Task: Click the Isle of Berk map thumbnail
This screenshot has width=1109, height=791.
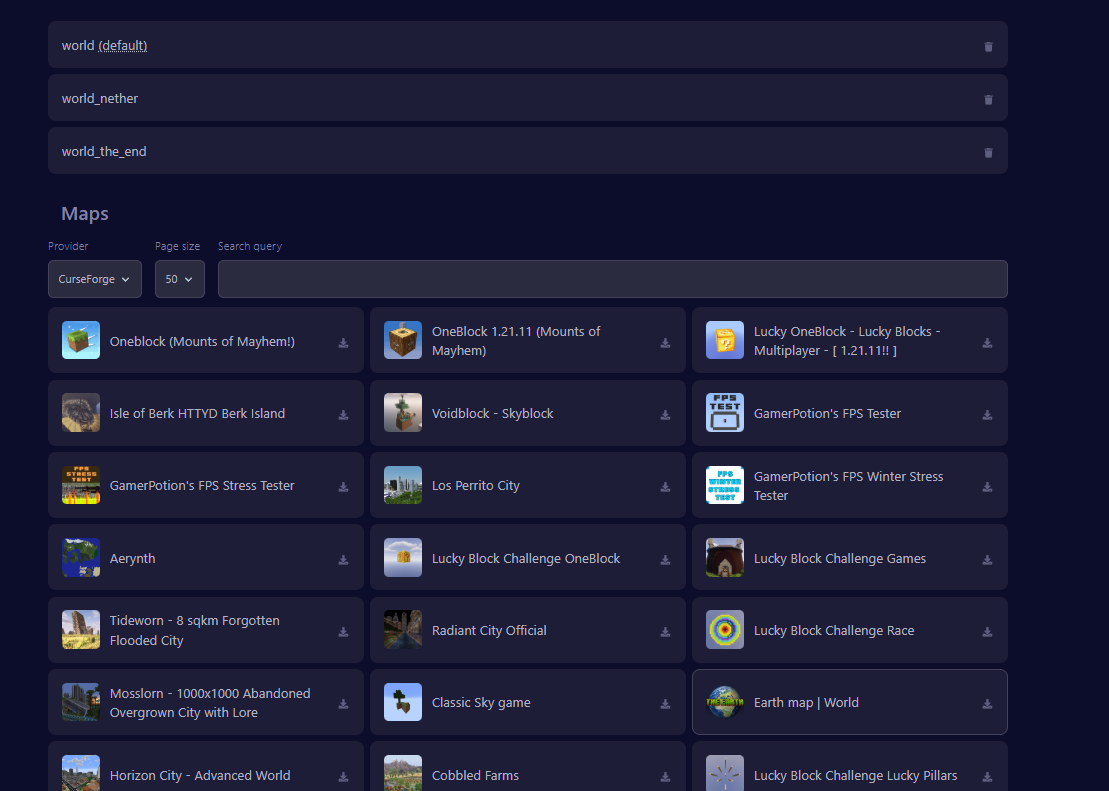Action: pyautogui.click(x=81, y=412)
